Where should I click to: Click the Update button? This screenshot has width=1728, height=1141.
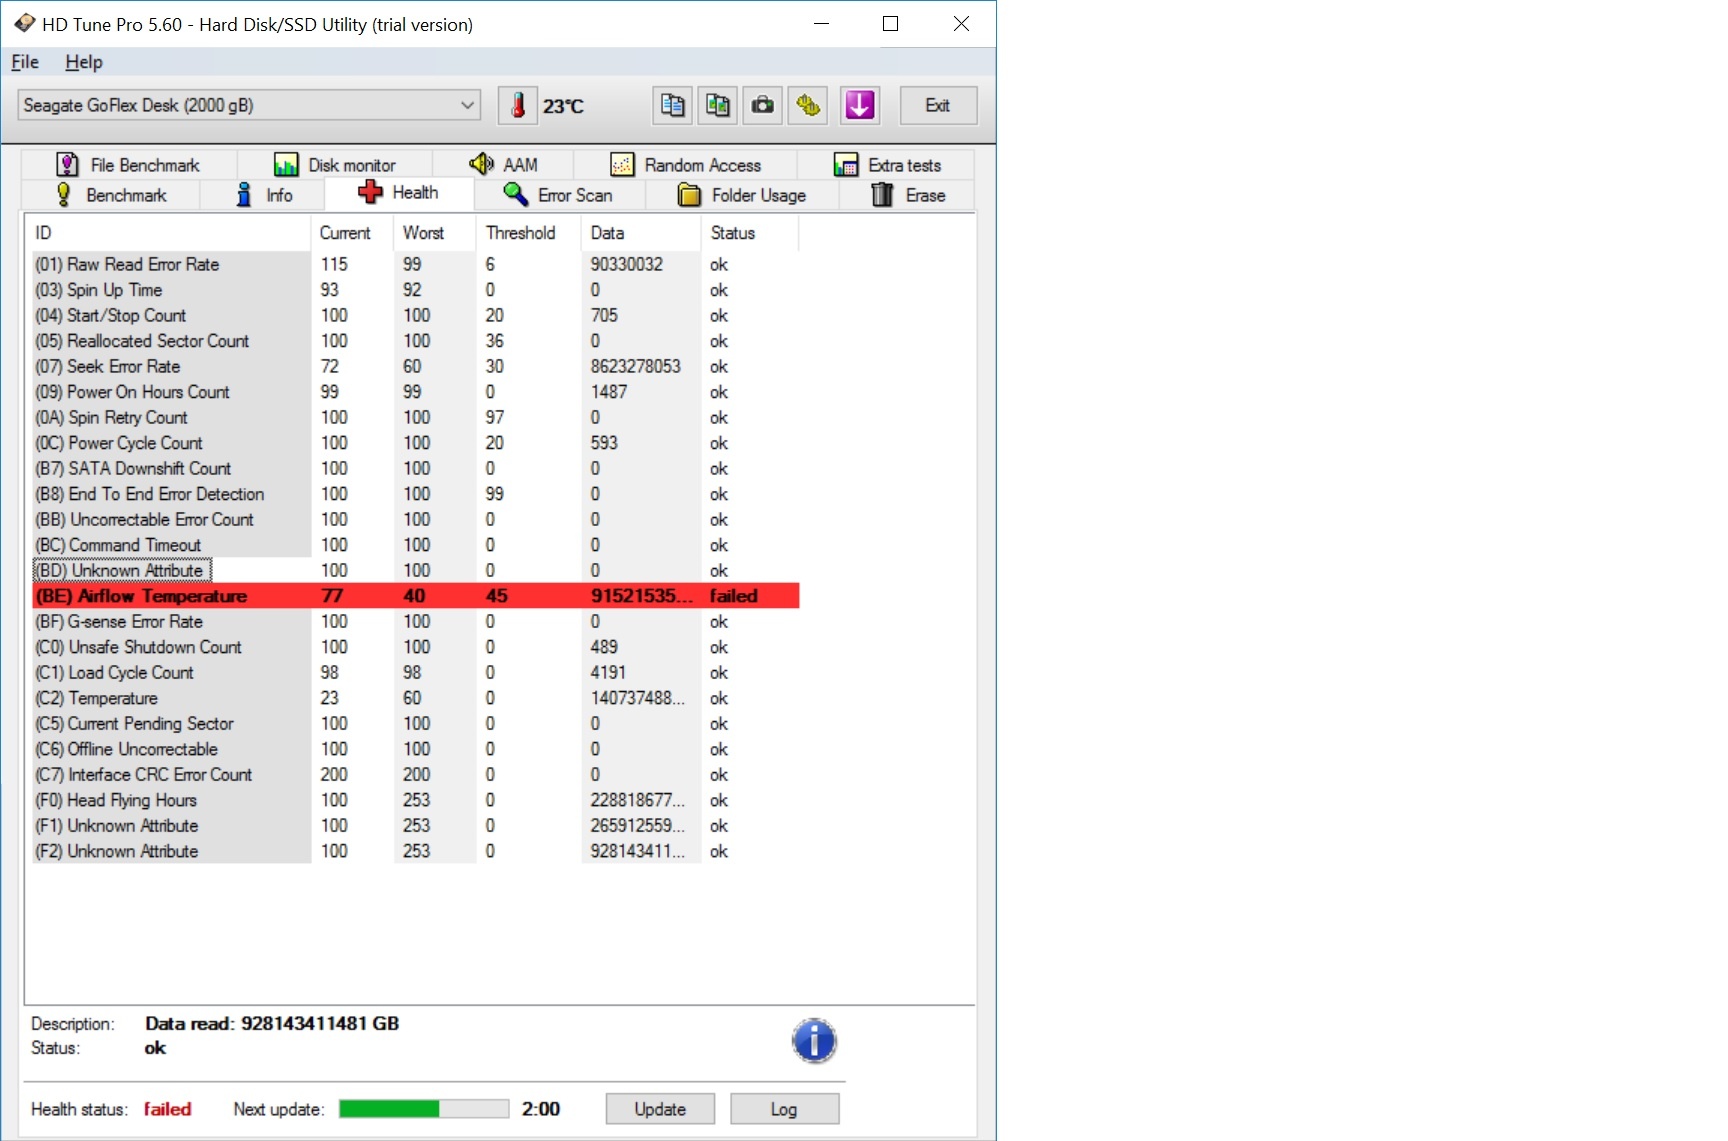660,1109
